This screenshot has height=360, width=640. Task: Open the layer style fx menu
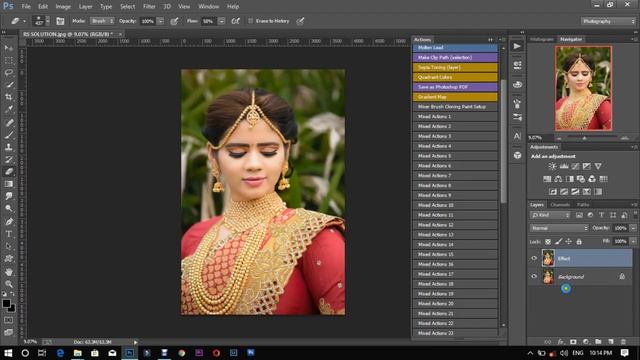tap(561, 342)
